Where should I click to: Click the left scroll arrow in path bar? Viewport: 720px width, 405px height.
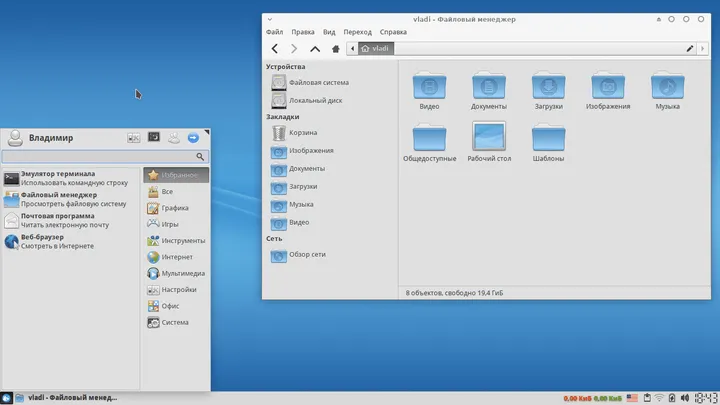coord(352,48)
